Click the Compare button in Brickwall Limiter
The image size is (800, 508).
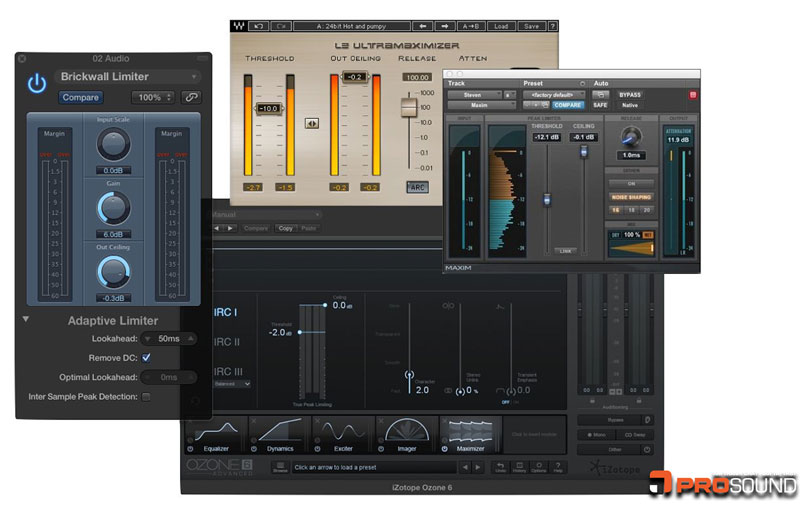pyautogui.click(x=81, y=97)
